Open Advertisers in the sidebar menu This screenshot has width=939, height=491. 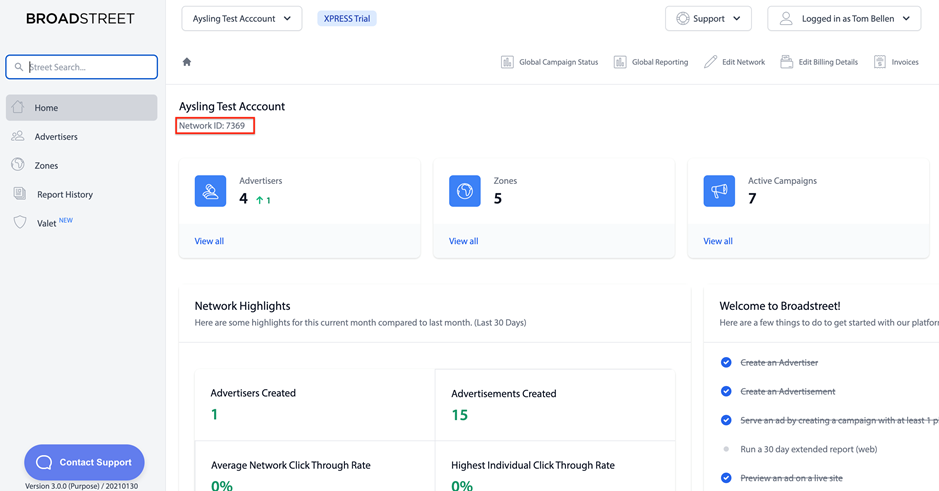[x=56, y=137]
